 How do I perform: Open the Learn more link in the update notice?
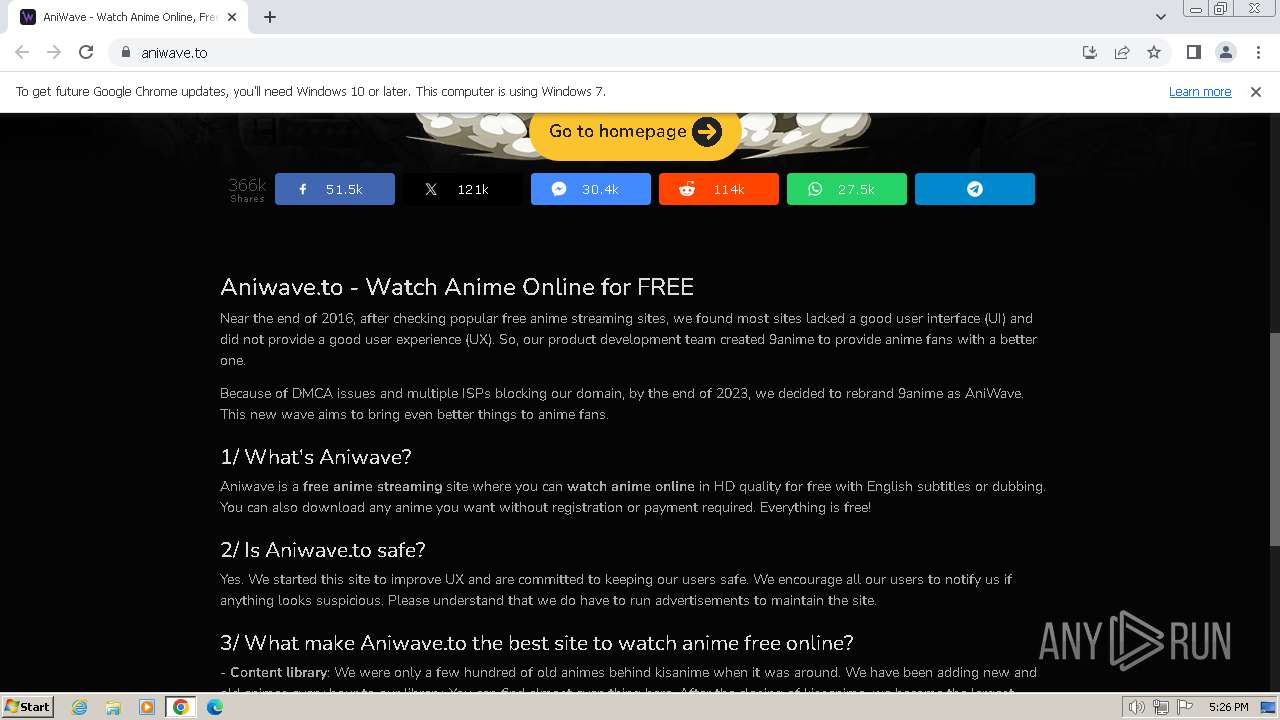[x=1200, y=92]
